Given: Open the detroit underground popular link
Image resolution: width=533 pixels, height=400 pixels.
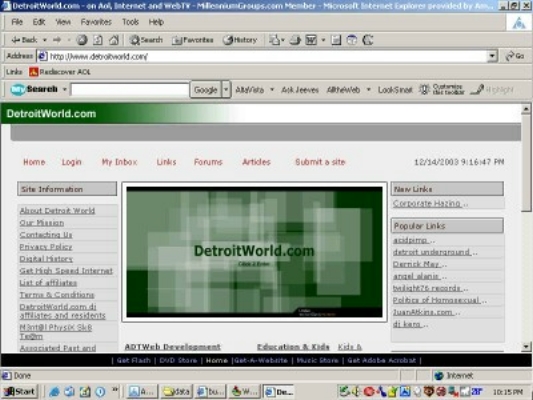Looking at the screenshot, I should 432,252.
